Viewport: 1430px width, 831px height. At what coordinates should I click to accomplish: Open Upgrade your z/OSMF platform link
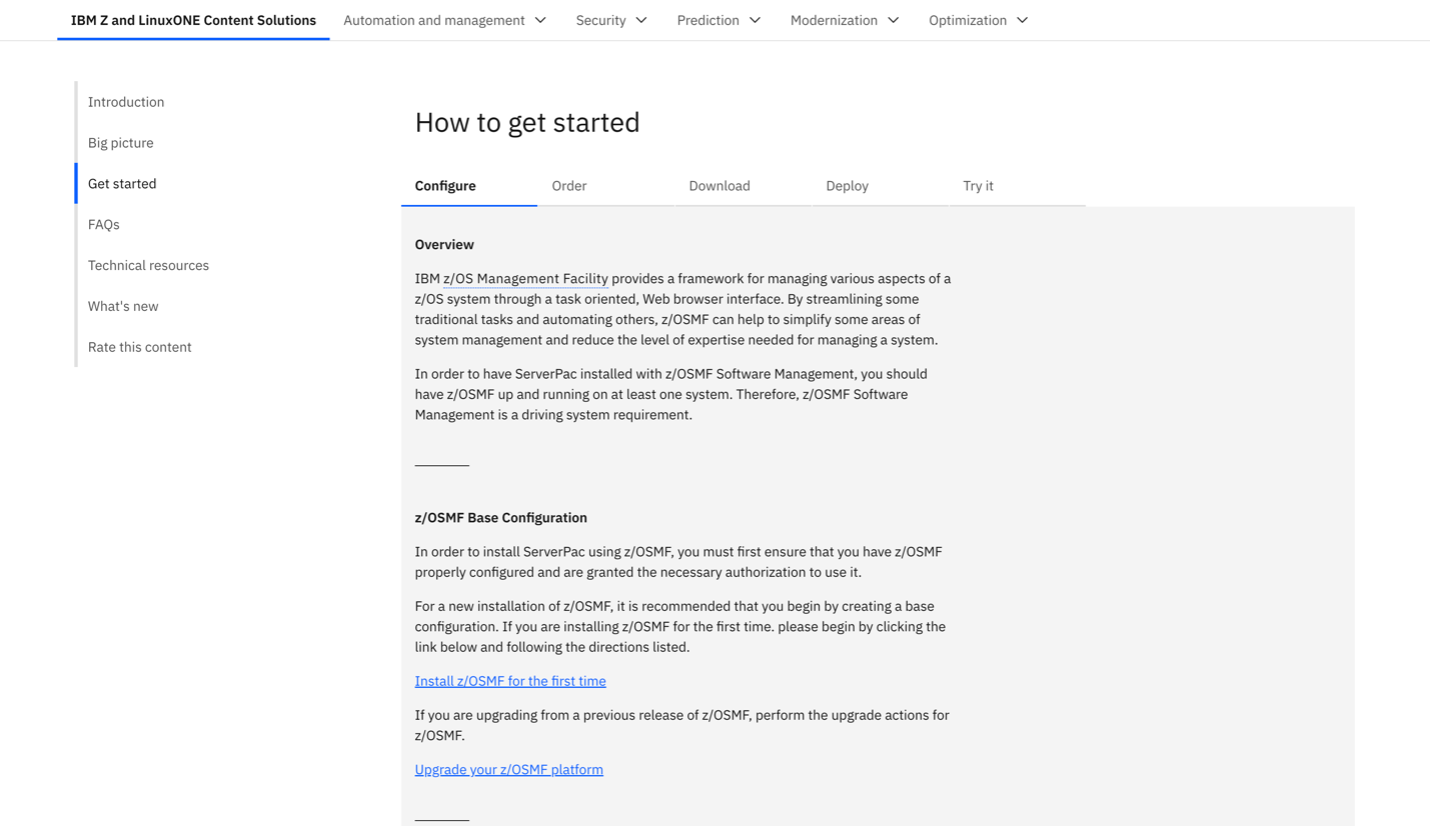click(509, 770)
